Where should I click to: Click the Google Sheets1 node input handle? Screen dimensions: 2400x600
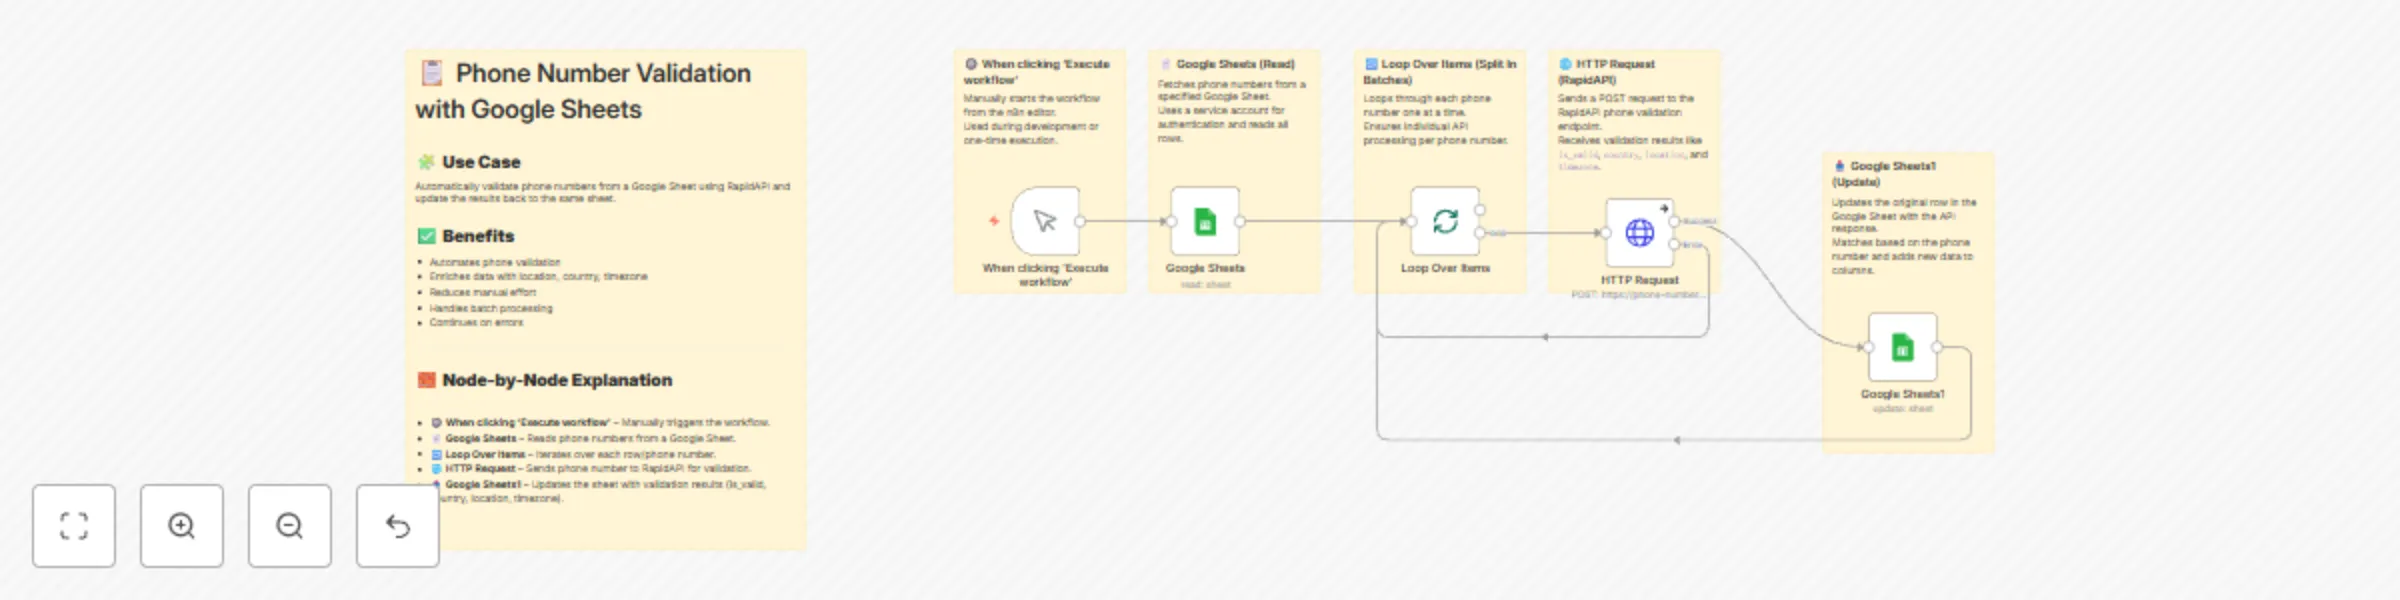pos(1867,347)
